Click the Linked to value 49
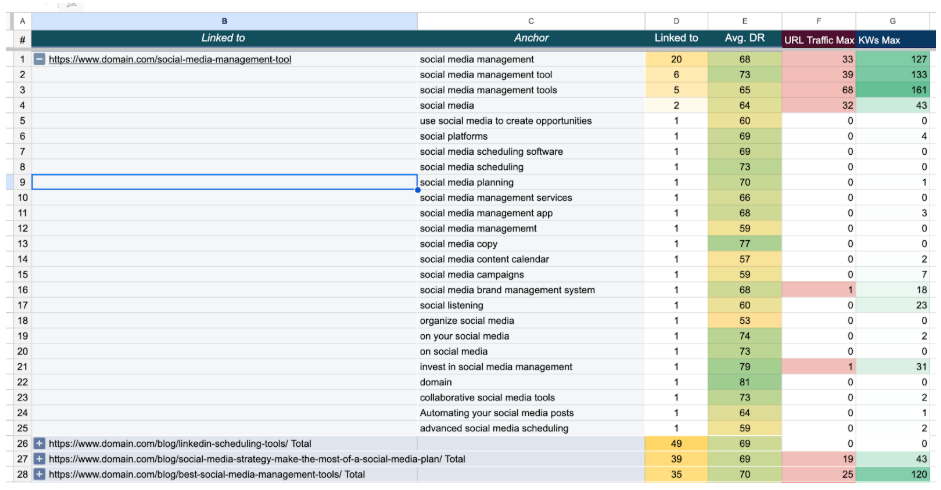This screenshot has width=941, height=490. coord(676,444)
